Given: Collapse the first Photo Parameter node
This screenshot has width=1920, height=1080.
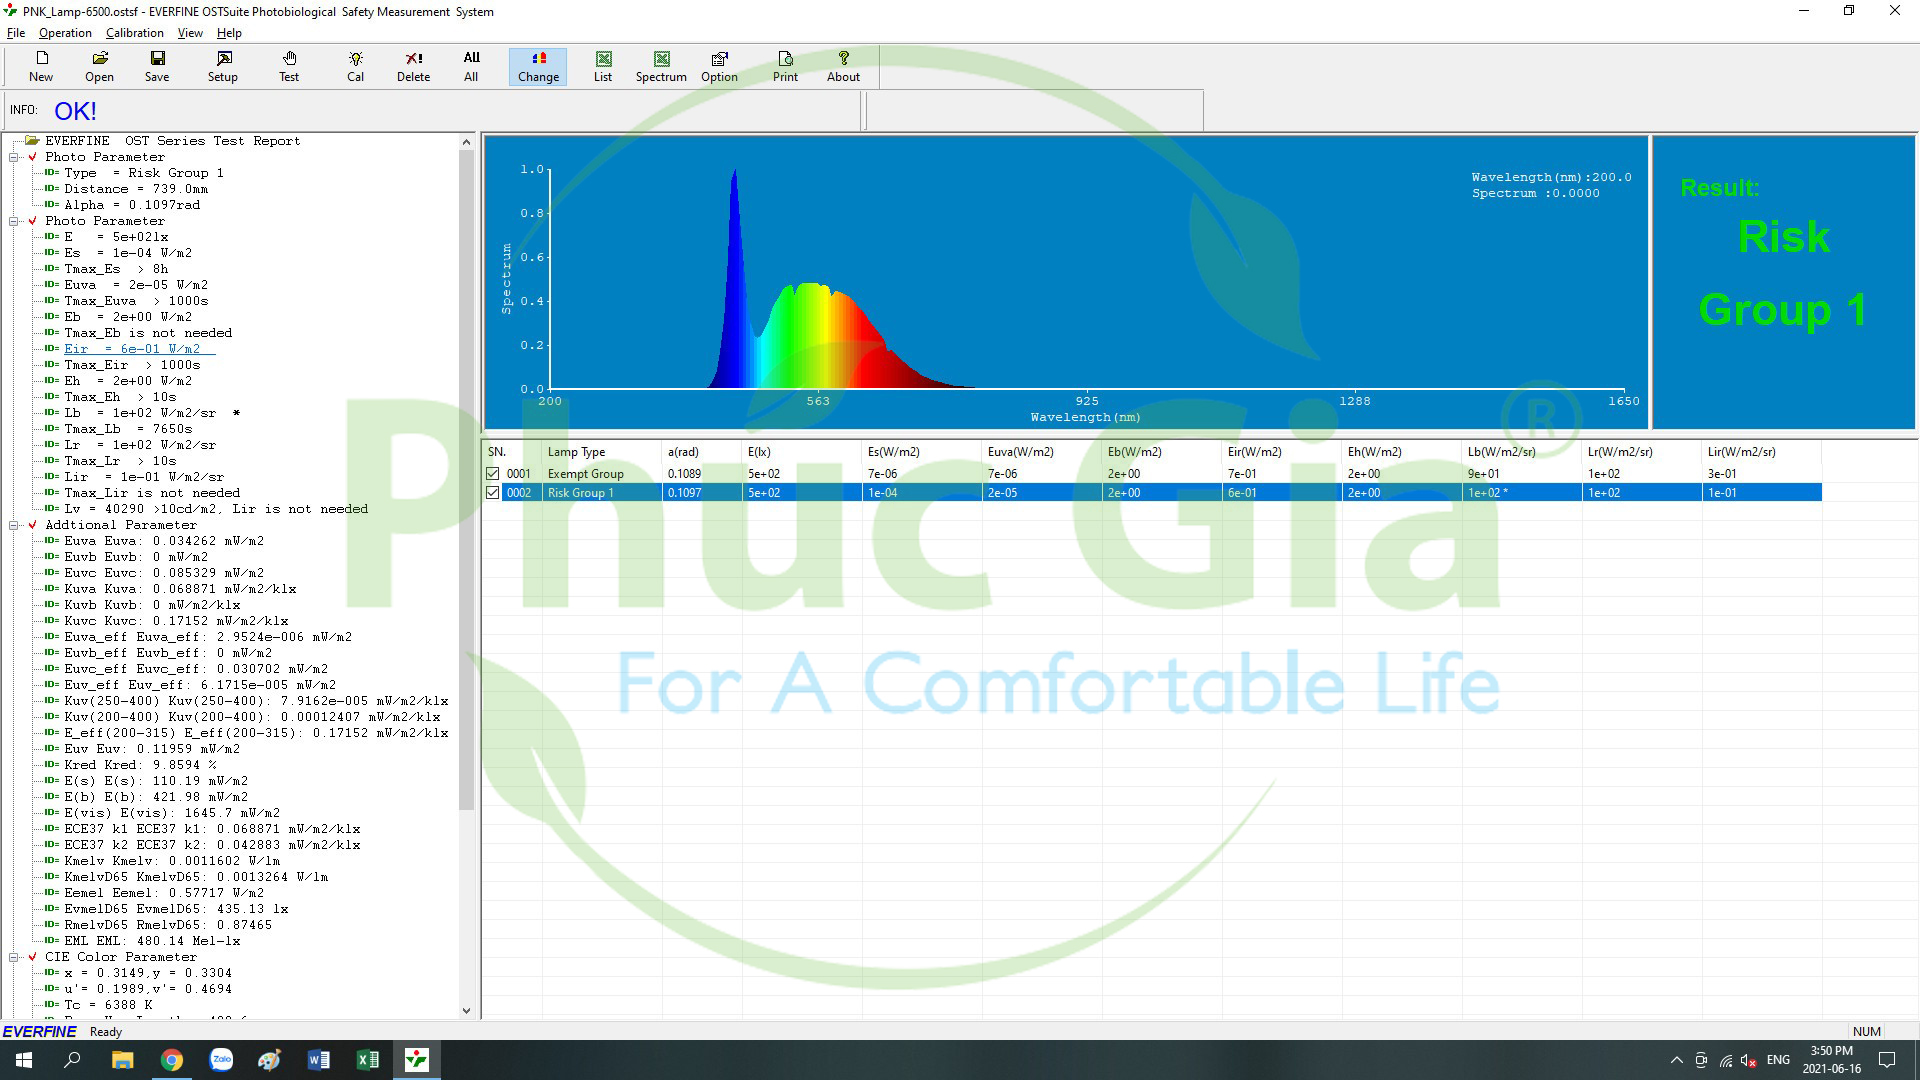Looking at the screenshot, I should coord(15,157).
